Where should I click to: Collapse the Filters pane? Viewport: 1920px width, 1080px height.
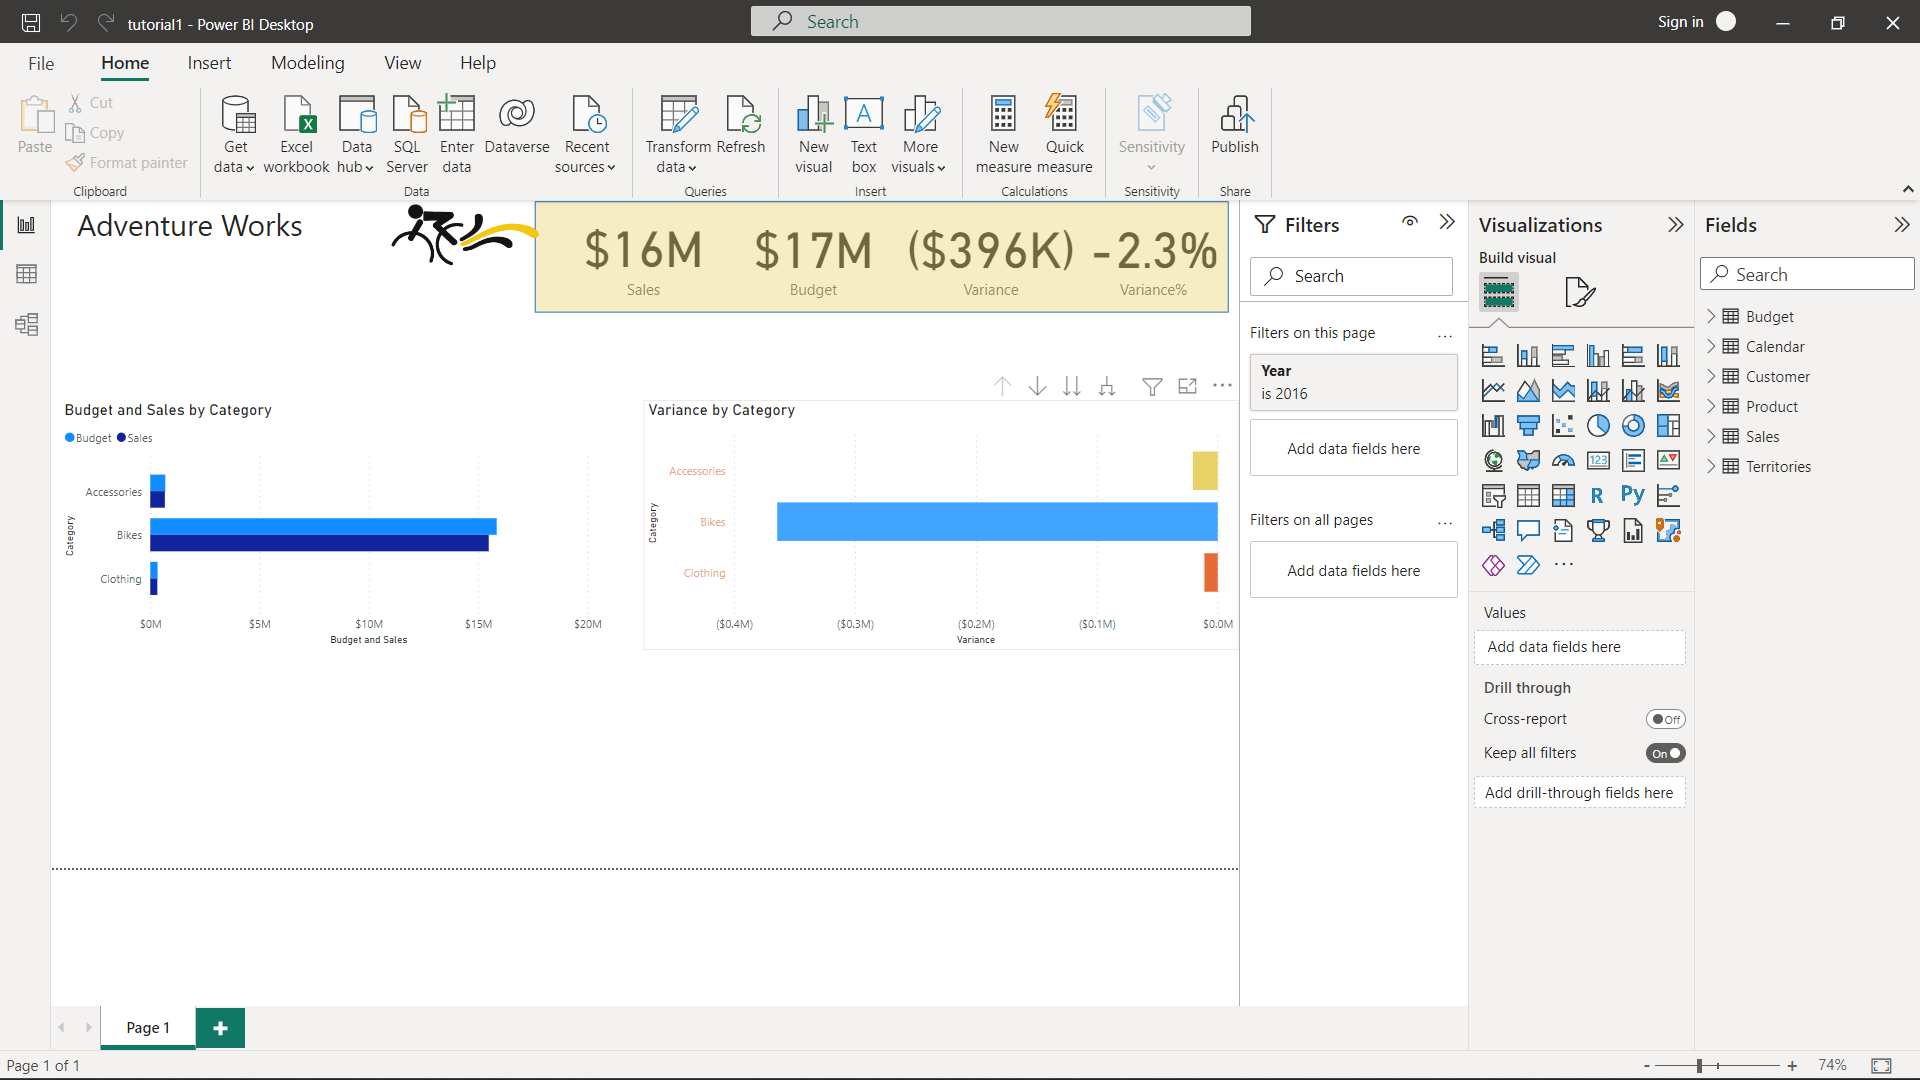click(x=1447, y=222)
